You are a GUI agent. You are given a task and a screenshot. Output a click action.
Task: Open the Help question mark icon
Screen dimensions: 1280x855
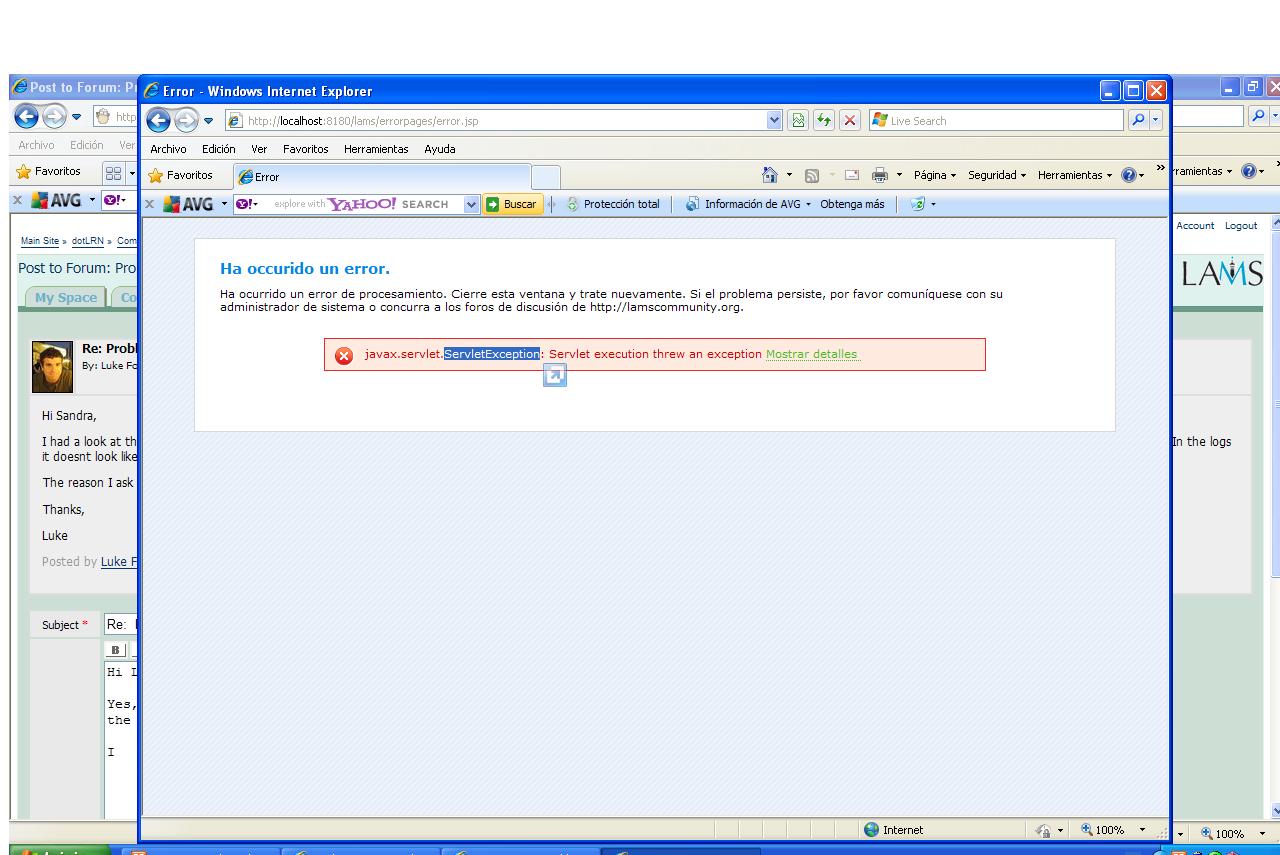(1128, 176)
